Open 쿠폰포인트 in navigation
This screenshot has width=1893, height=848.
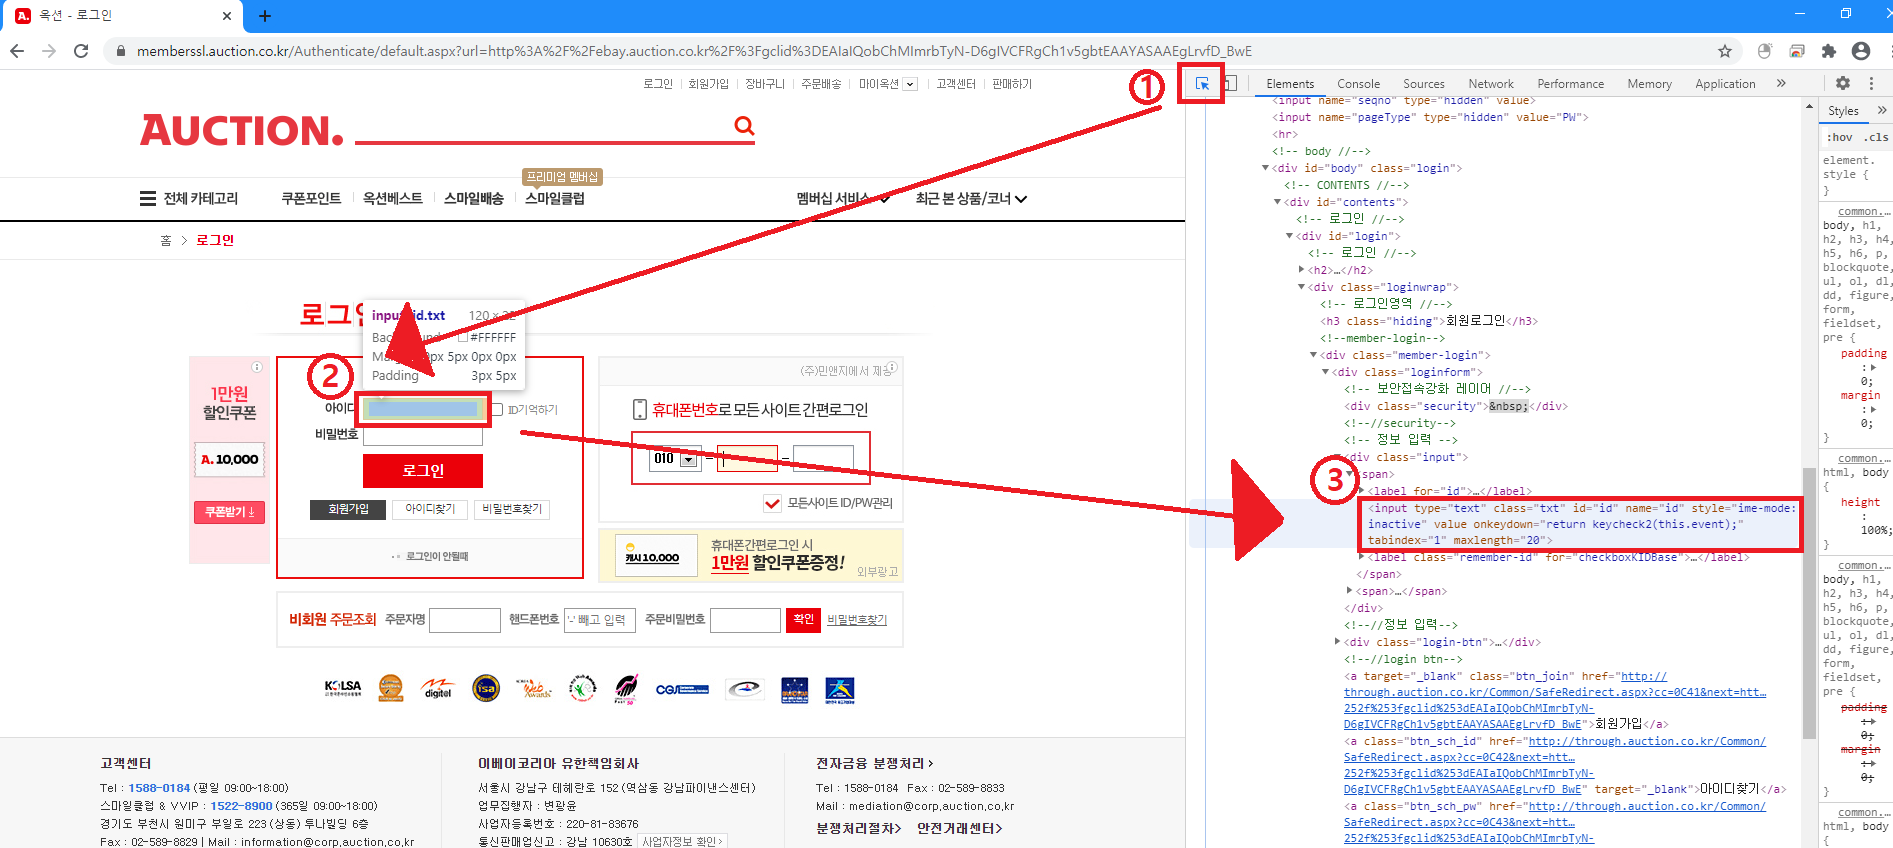(x=311, y=198)
